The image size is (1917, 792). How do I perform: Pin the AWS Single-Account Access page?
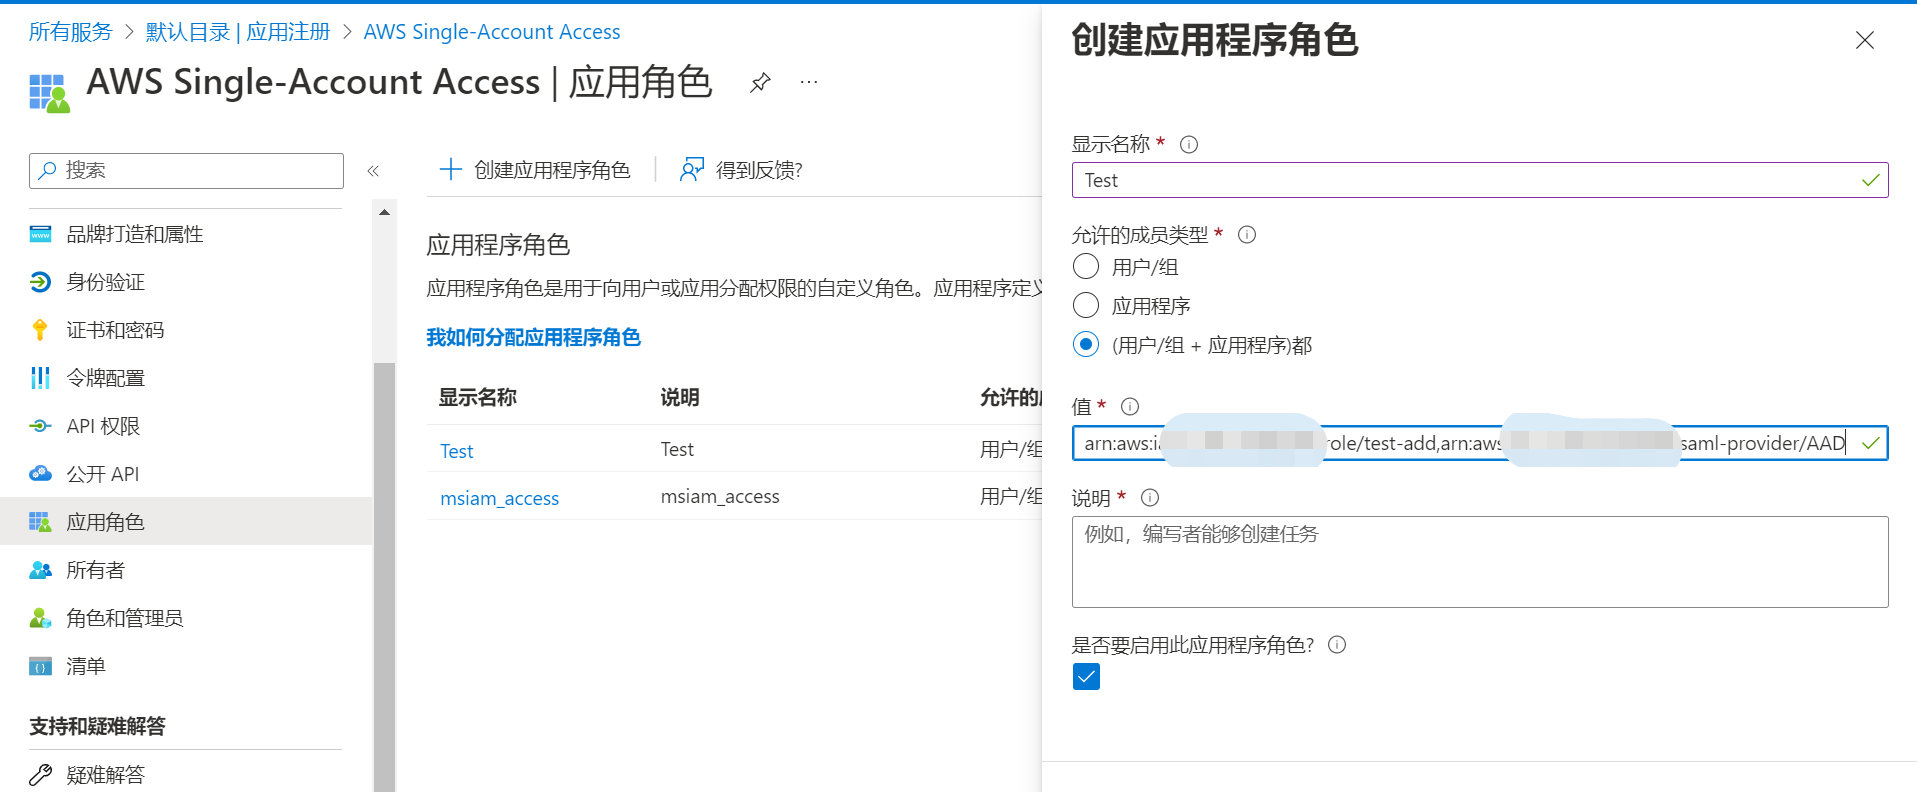click(760, 82)
